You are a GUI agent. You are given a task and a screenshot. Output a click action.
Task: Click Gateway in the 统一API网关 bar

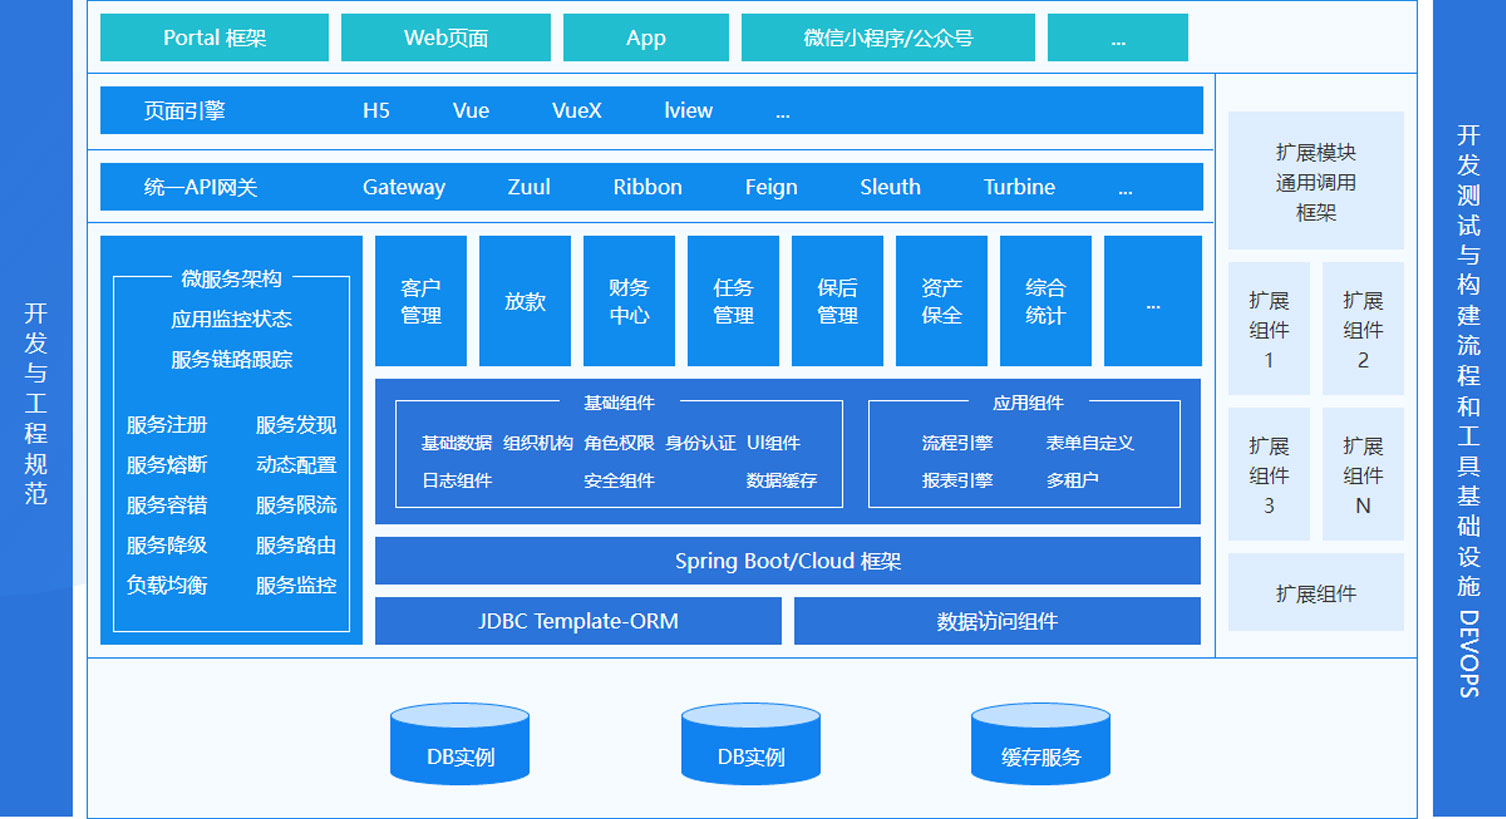tap(404, 187)
